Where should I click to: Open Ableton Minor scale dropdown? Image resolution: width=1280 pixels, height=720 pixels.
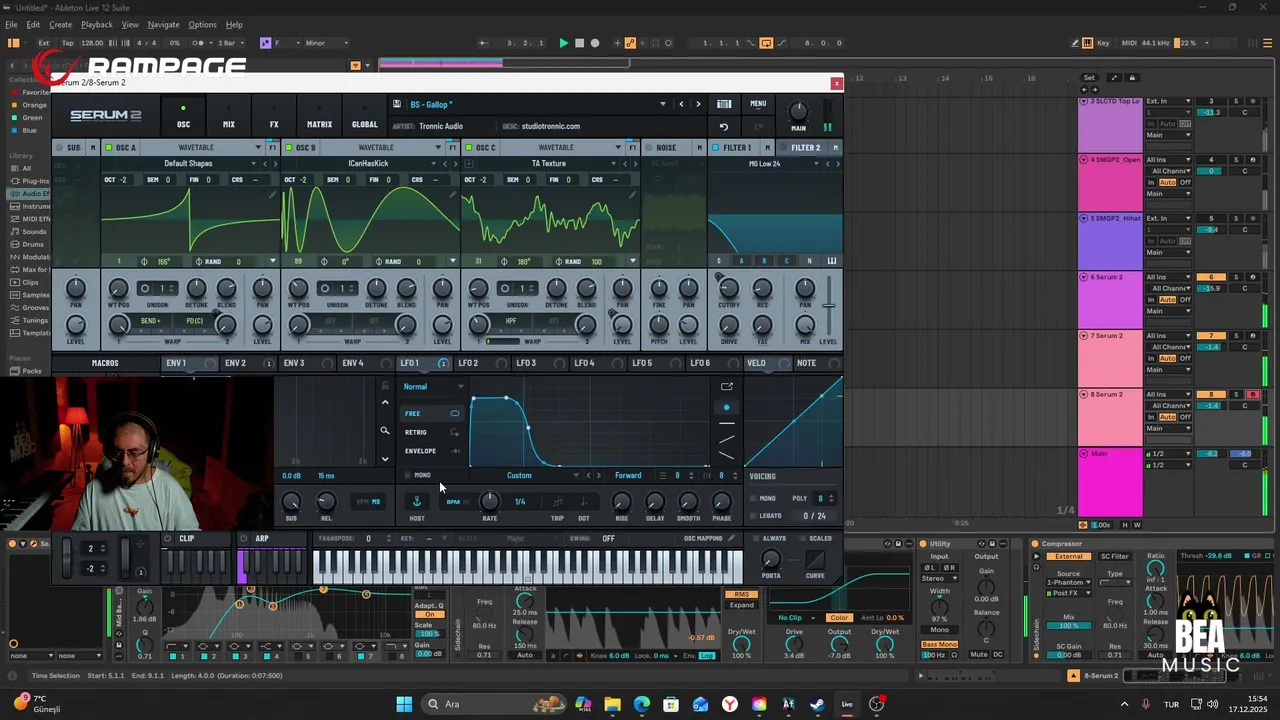coord(328,43)
